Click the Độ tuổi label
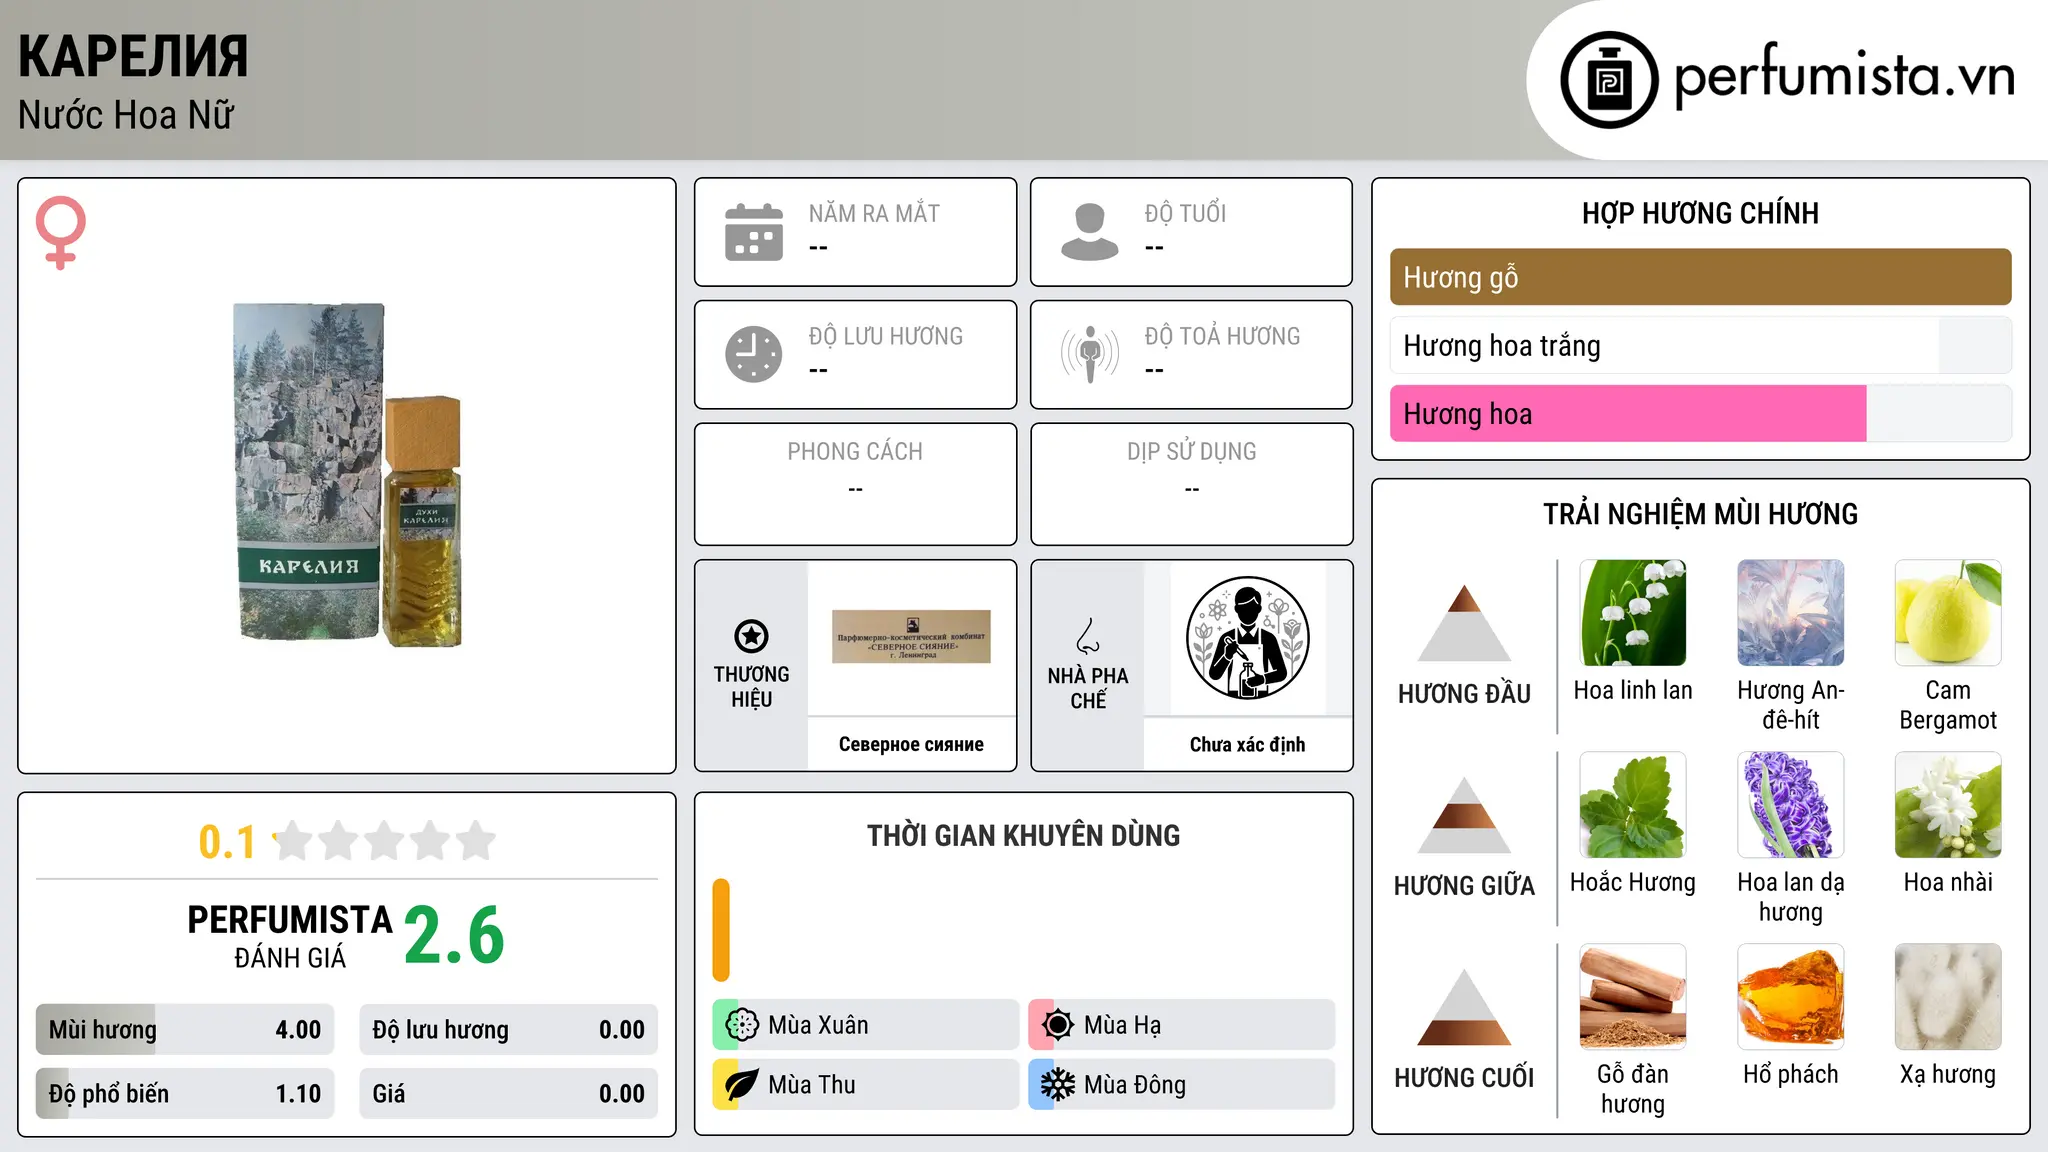 1185,214
